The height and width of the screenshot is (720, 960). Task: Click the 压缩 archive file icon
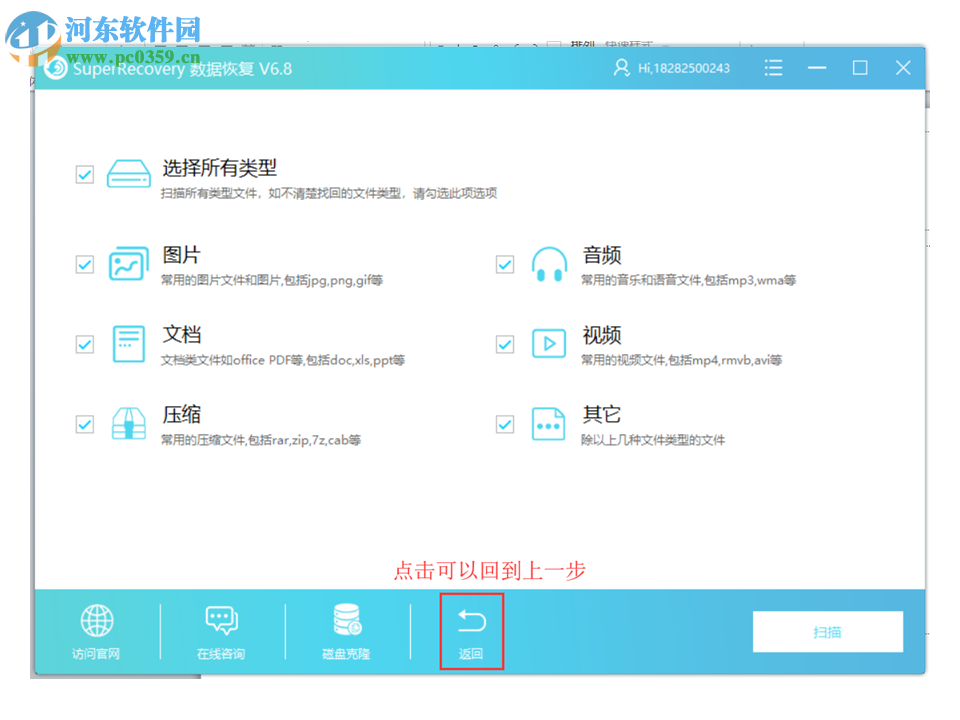(128, 424)
